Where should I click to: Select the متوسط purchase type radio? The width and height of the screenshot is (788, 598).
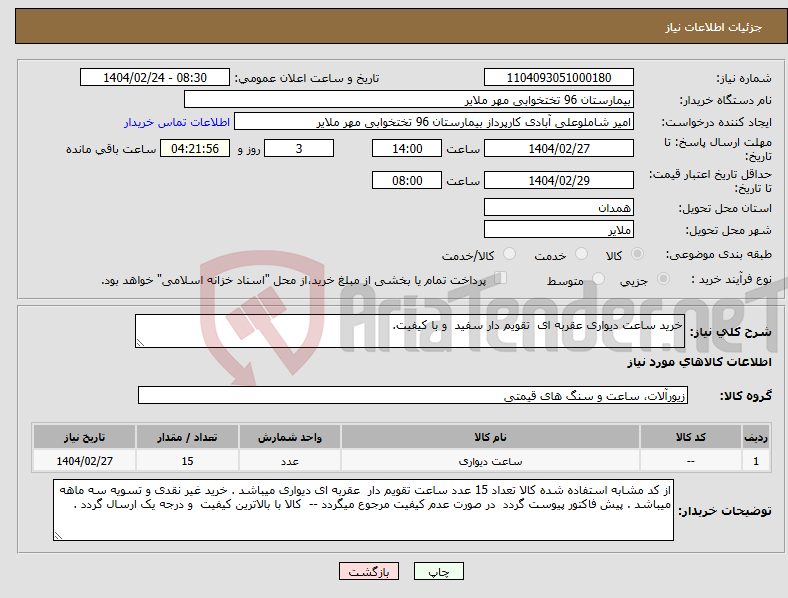(599, 279)
